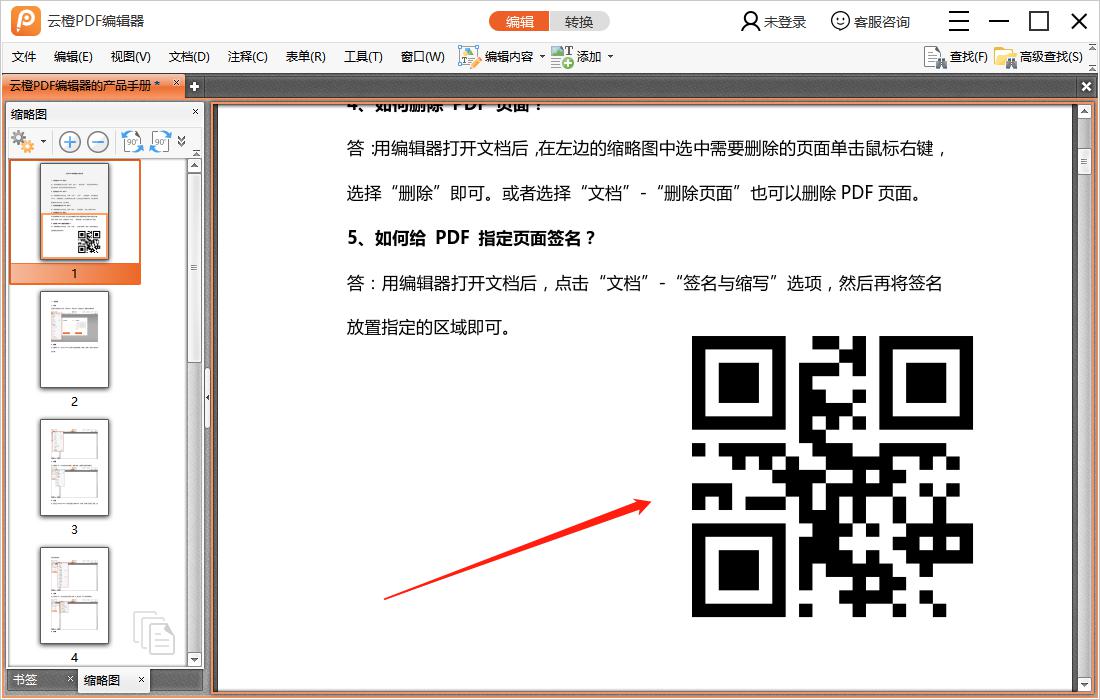
Task: Click heading 5、如何给 PDF 指定页面签名？
Action: [471, 238]
